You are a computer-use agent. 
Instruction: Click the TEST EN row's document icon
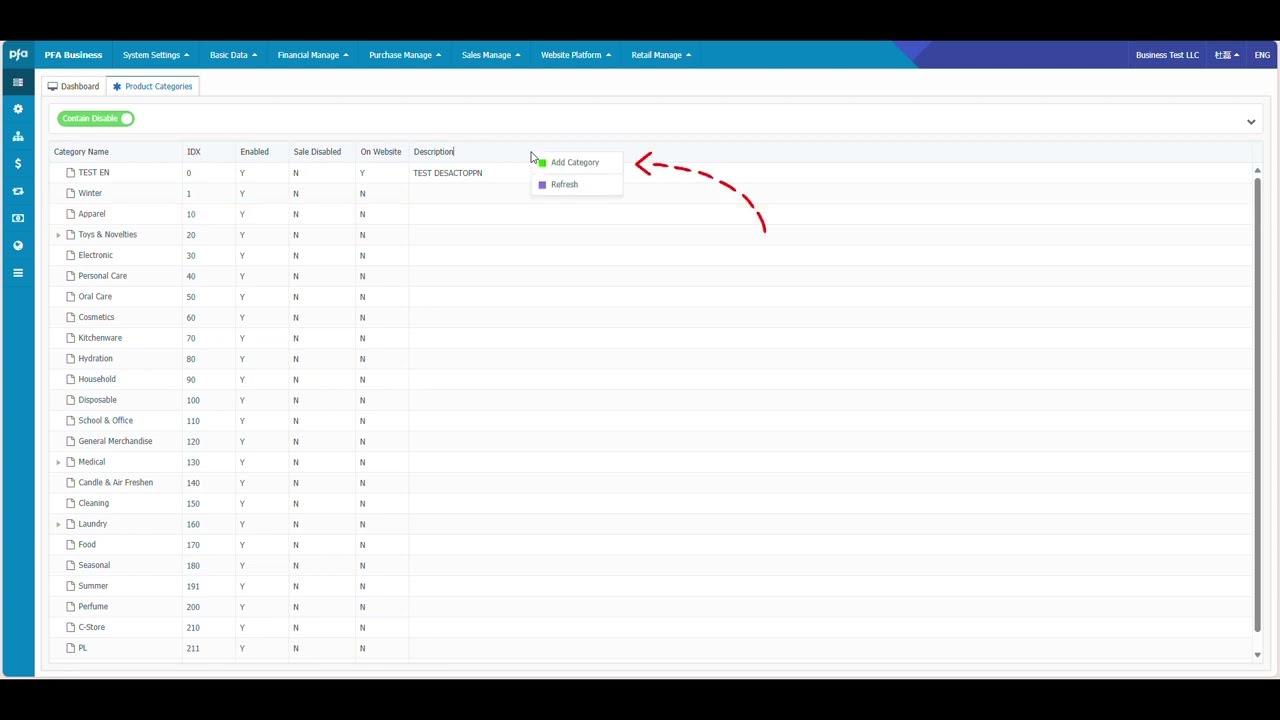[71, 173]
